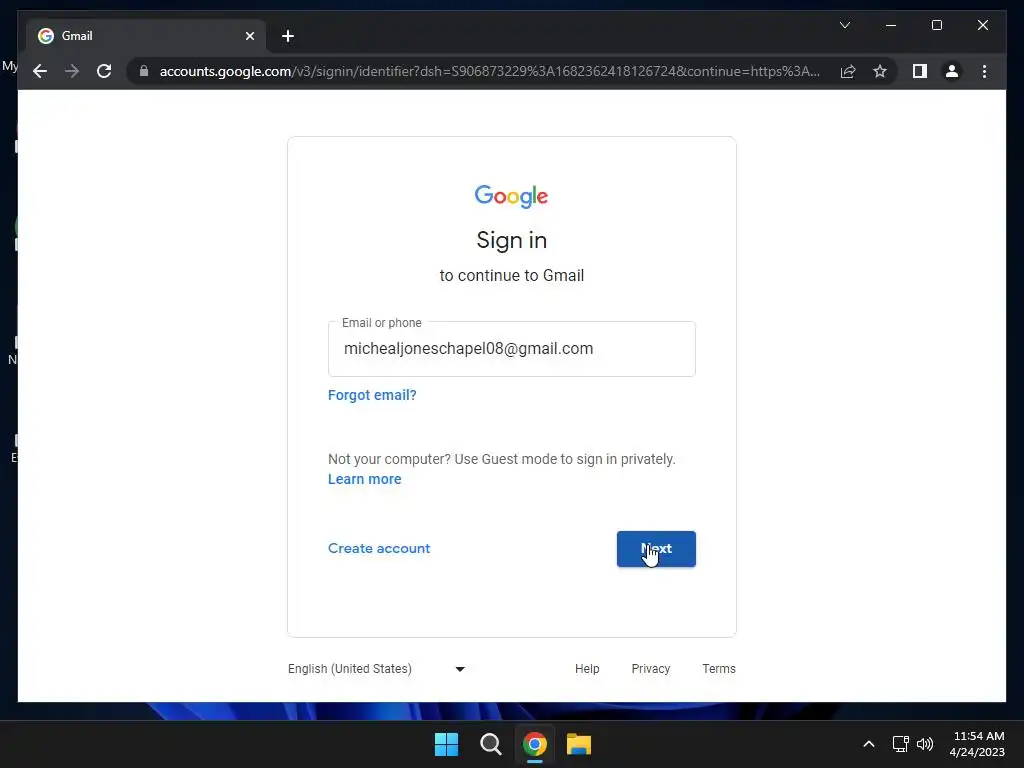Minimize the Chrome window
The image size is (1024, 768).
tap(891, 25)
